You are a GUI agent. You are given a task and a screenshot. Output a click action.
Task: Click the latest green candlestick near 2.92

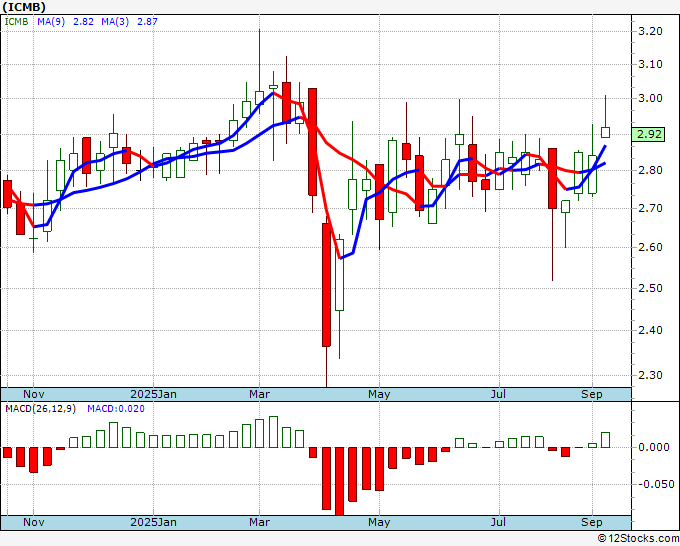[605, 132]
